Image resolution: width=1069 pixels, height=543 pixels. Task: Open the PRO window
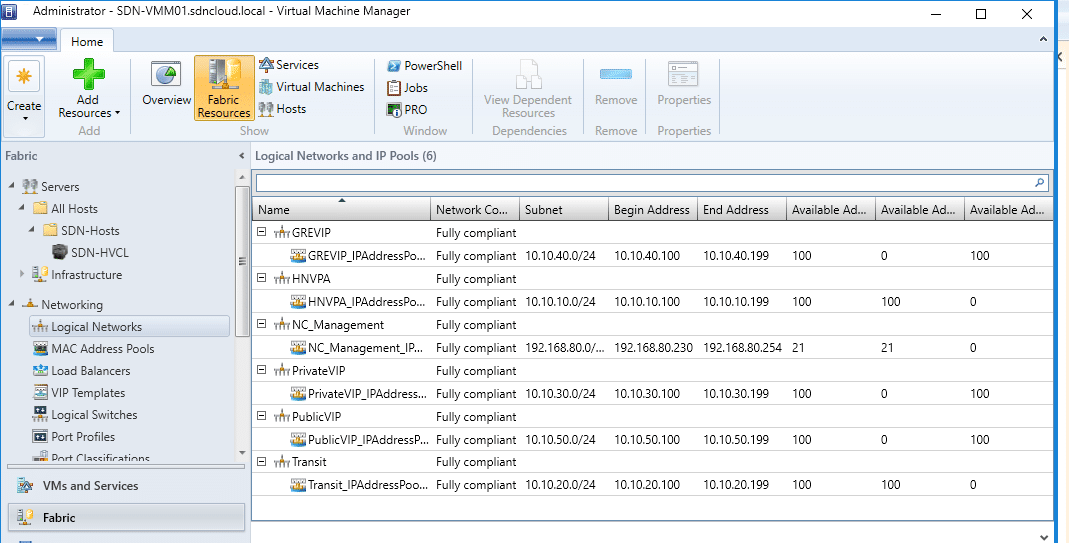tap(407, 109)
